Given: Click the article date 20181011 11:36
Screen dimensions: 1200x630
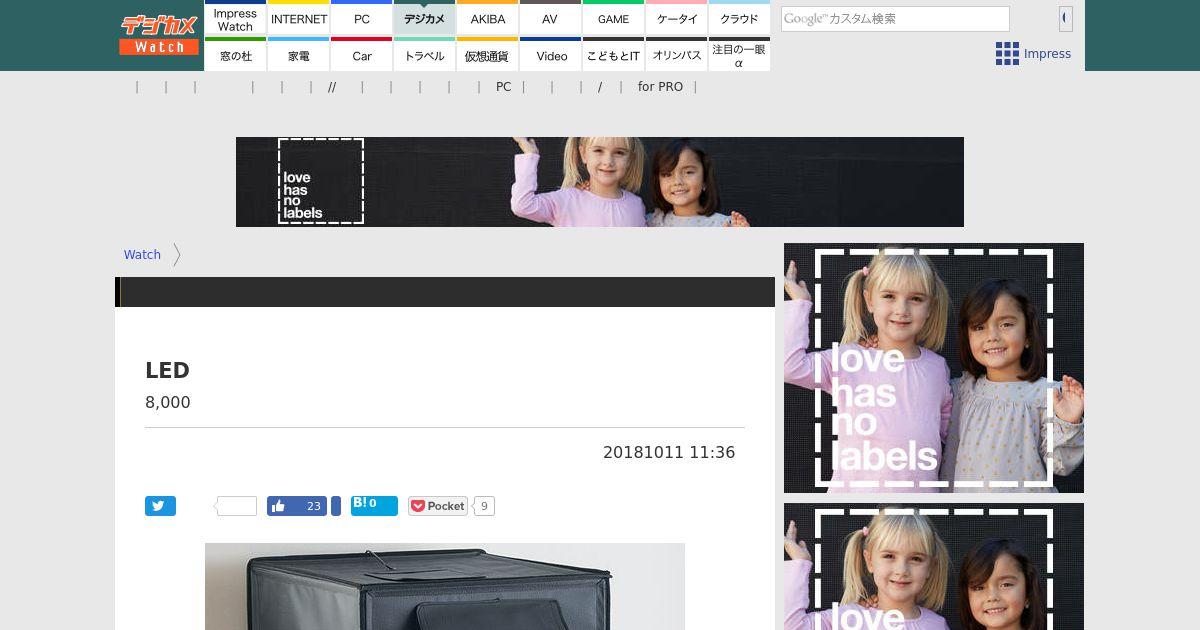Looking at the screenshot, I should point(669,452).
